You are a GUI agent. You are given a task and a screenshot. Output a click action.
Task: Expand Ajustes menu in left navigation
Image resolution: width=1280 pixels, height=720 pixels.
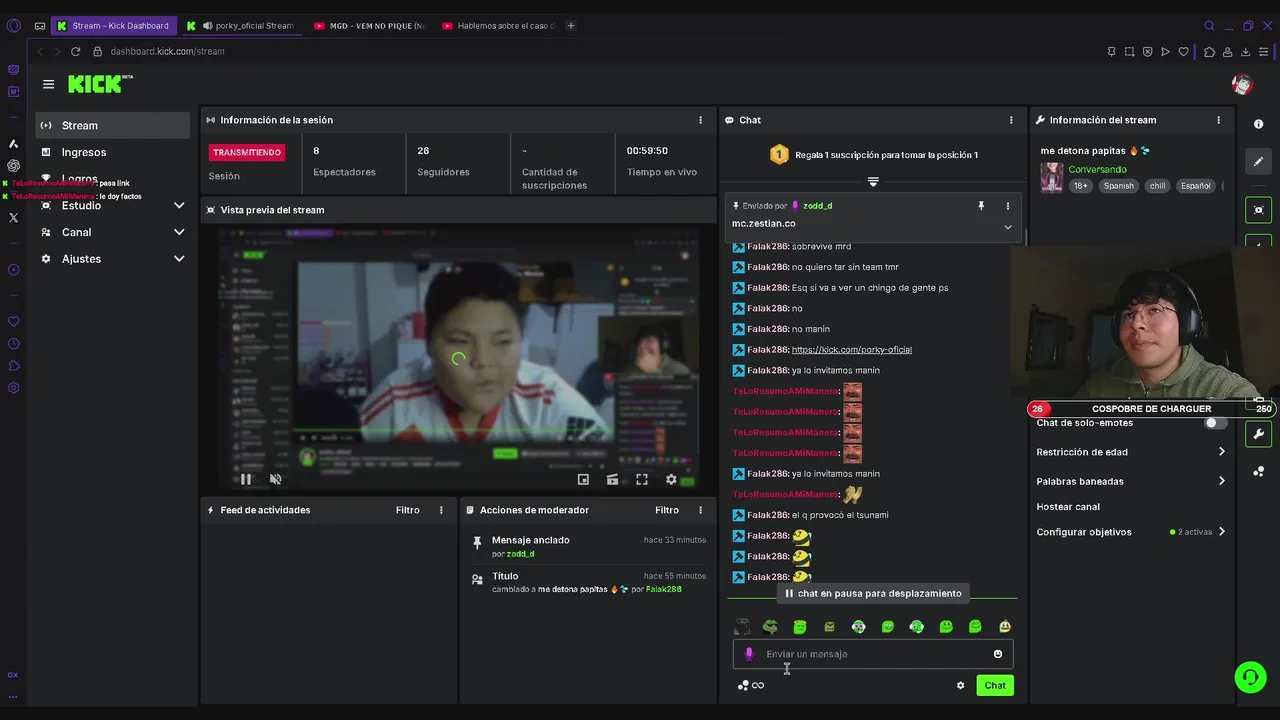tap(113, 259)
